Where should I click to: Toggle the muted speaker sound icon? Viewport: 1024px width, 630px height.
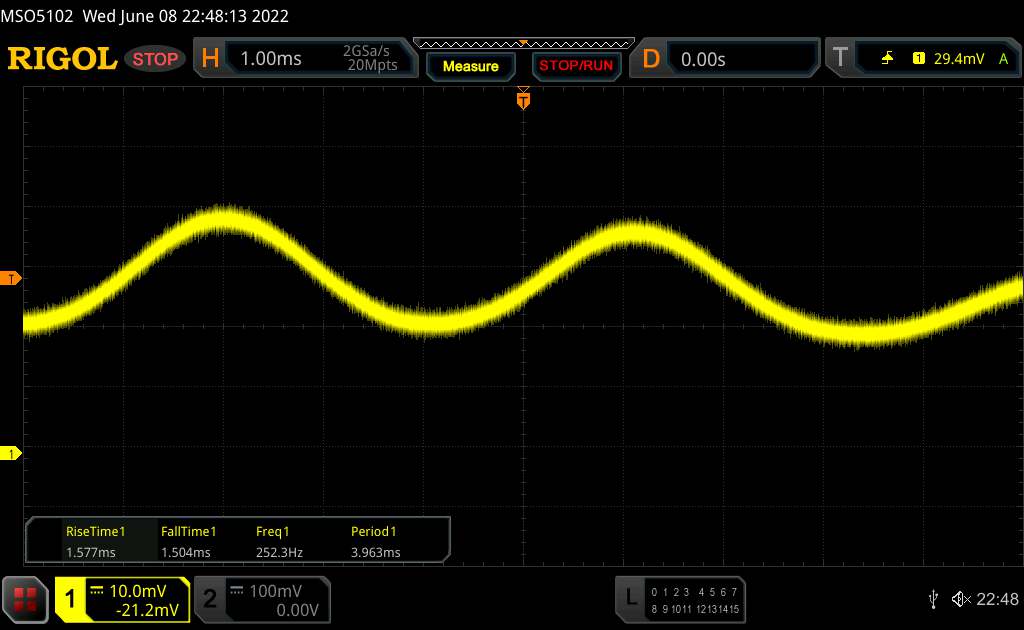pos(960,599)
